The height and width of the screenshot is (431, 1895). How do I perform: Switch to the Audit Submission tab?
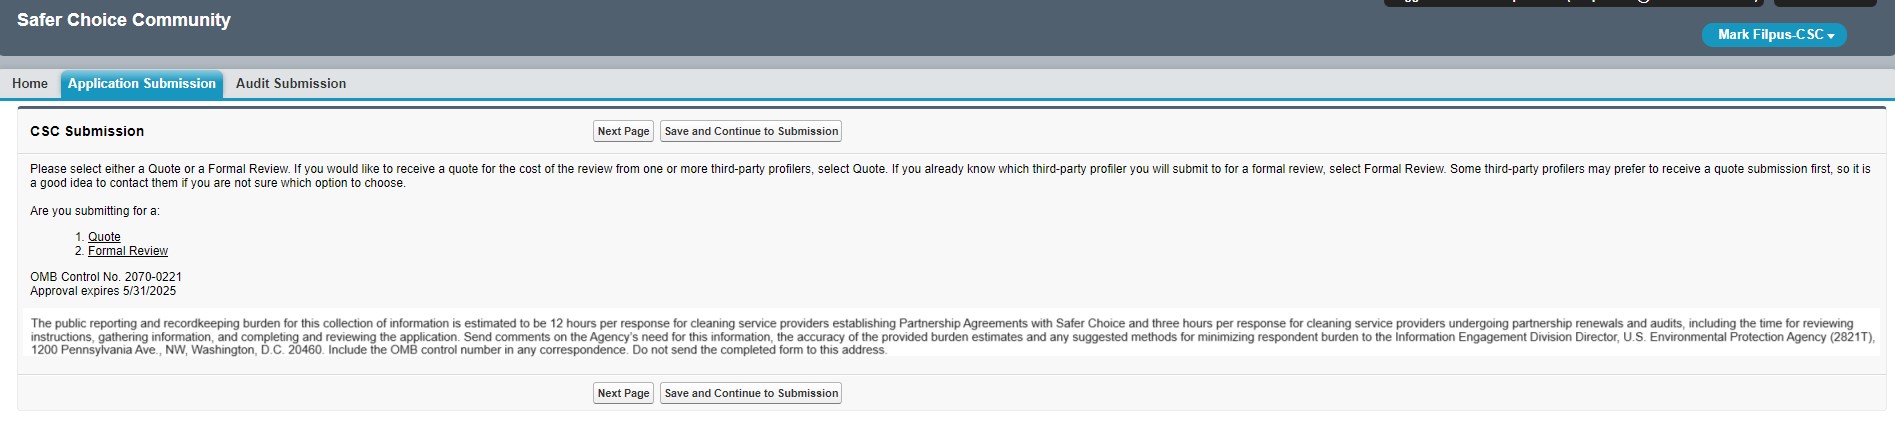(x=291, y=84)
